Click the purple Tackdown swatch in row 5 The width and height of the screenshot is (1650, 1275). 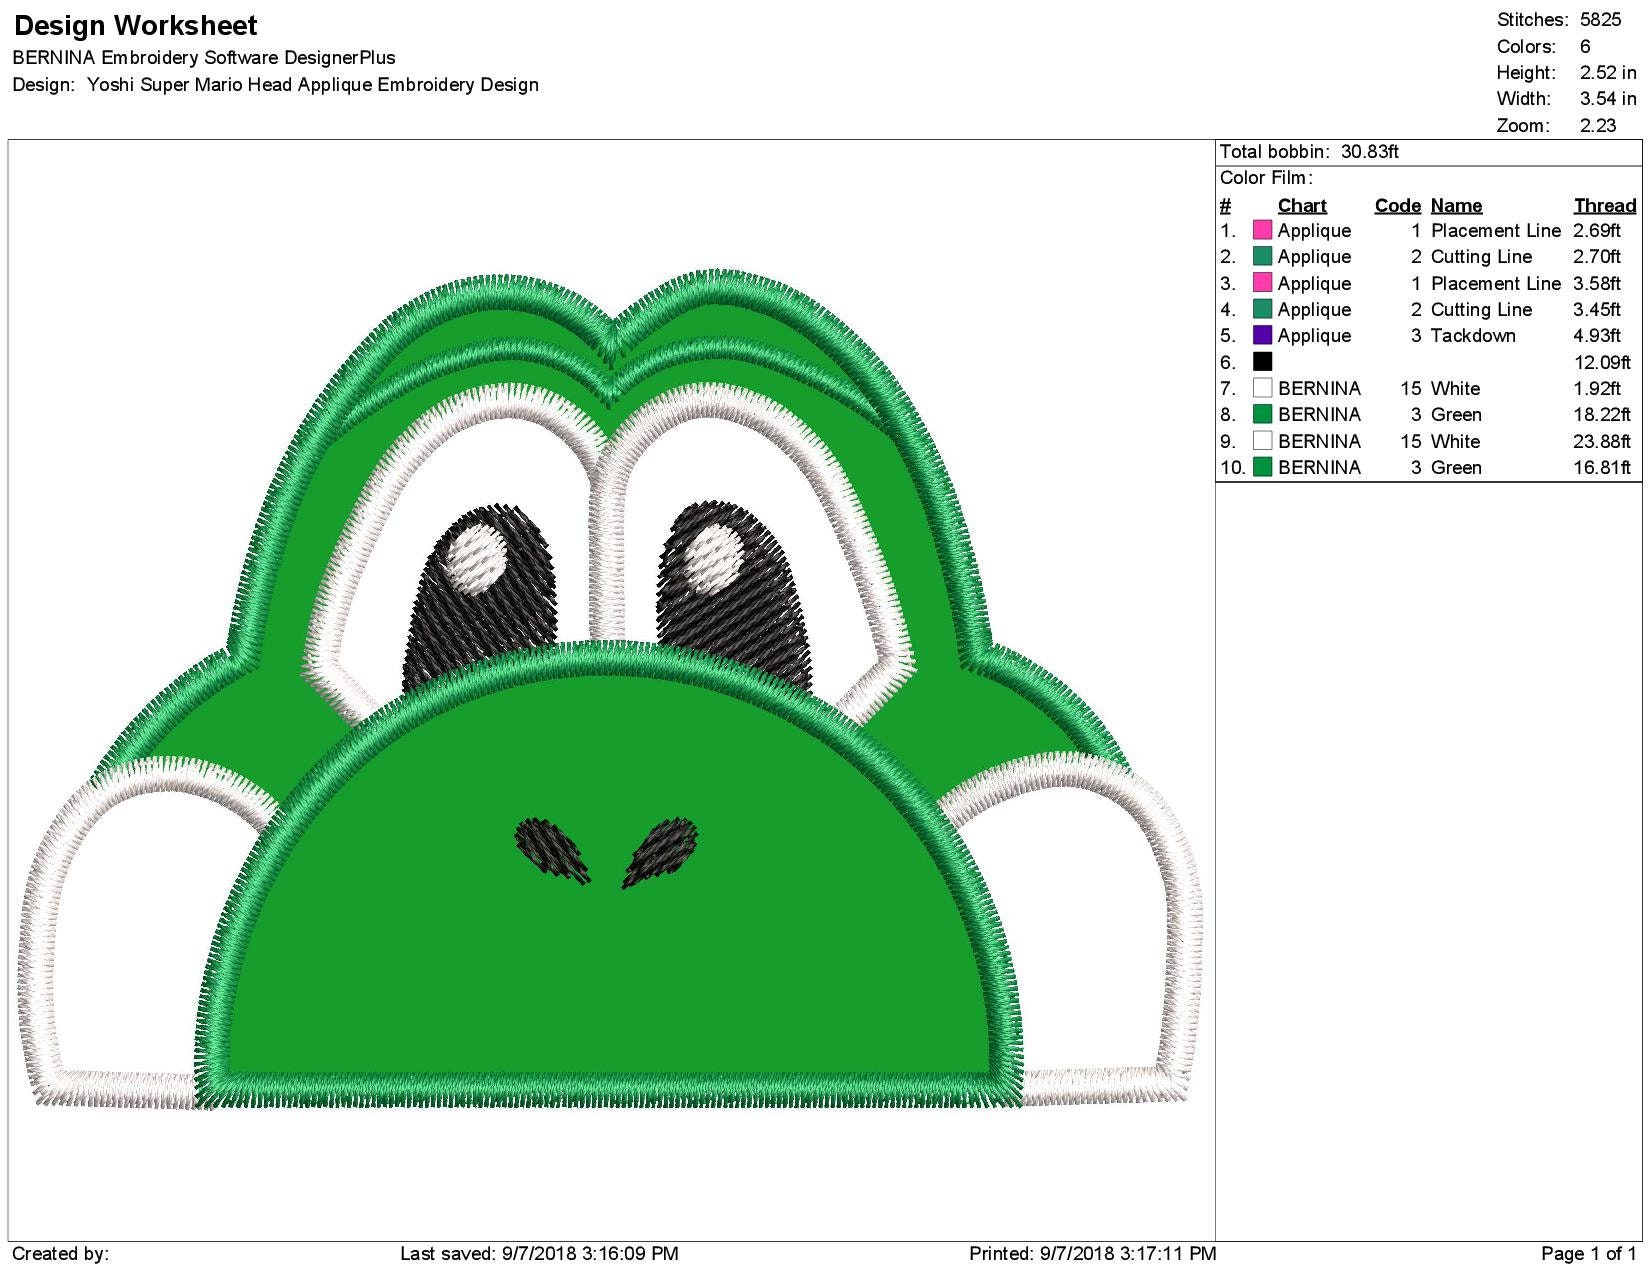coord(1262,336)
